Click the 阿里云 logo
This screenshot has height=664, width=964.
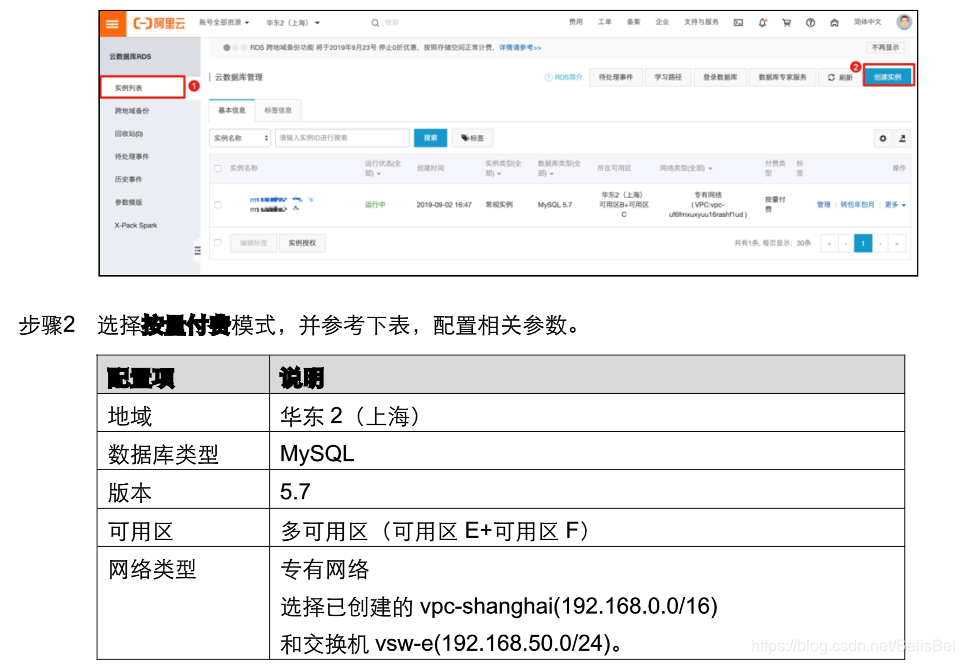point(159,23)
